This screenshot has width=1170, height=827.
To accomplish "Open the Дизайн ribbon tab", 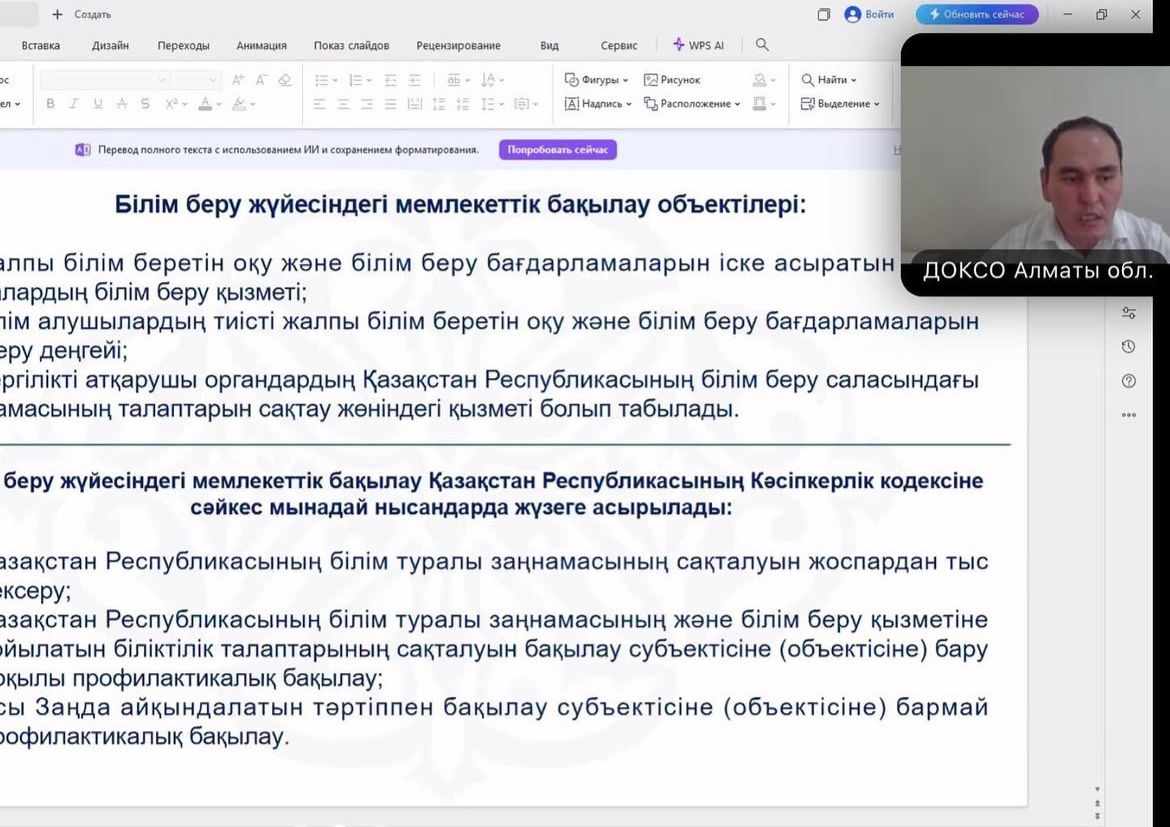I will point(110,45).
